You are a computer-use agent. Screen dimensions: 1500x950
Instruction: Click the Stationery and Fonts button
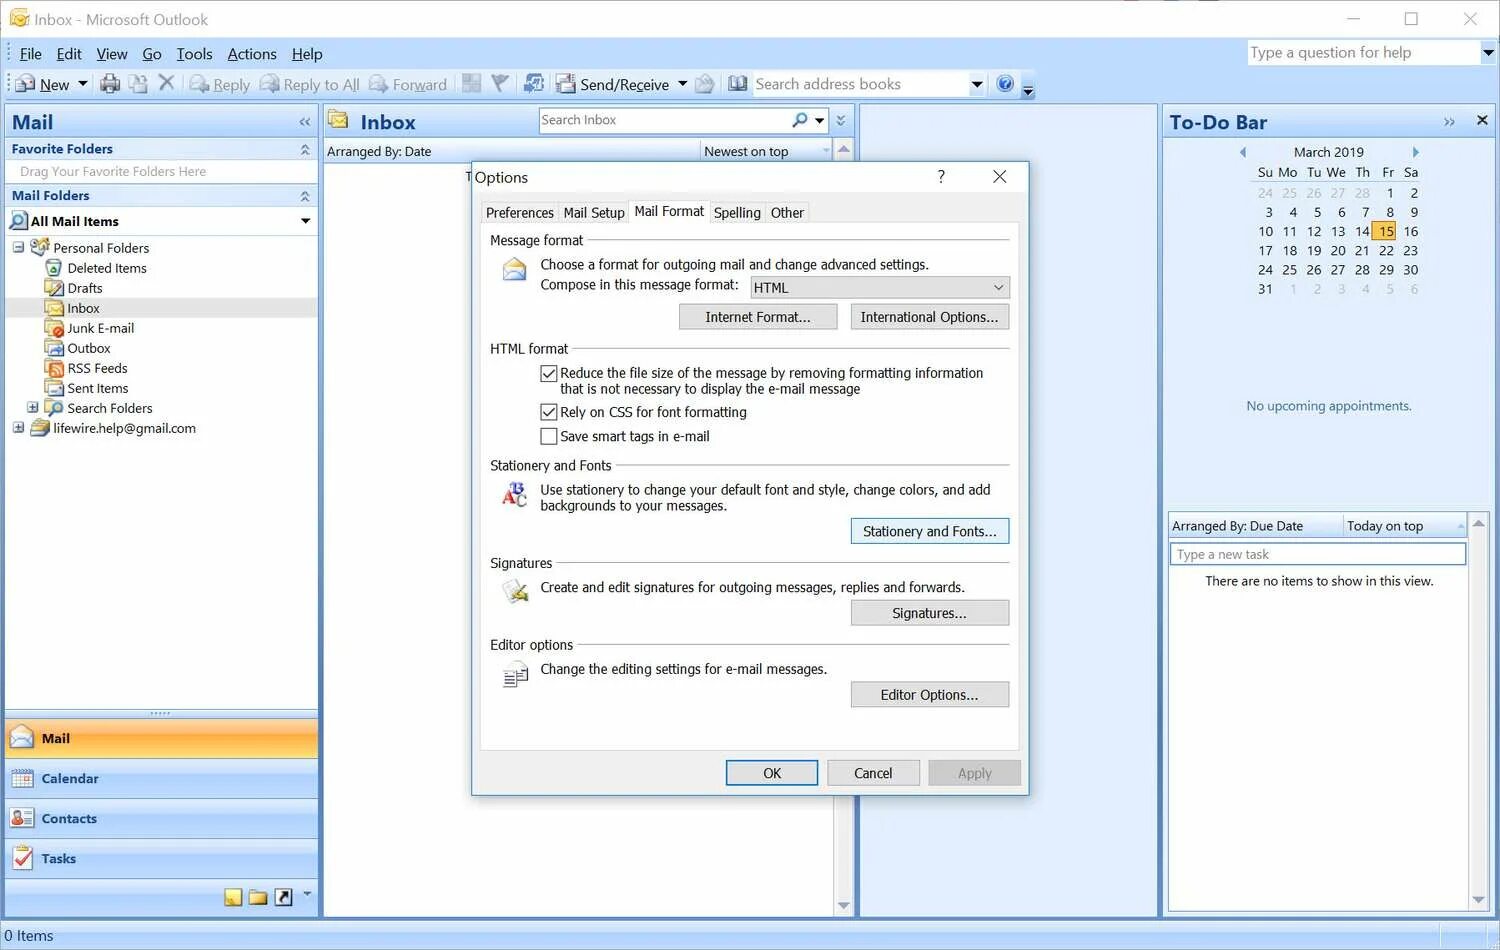(x=930, y=531)
